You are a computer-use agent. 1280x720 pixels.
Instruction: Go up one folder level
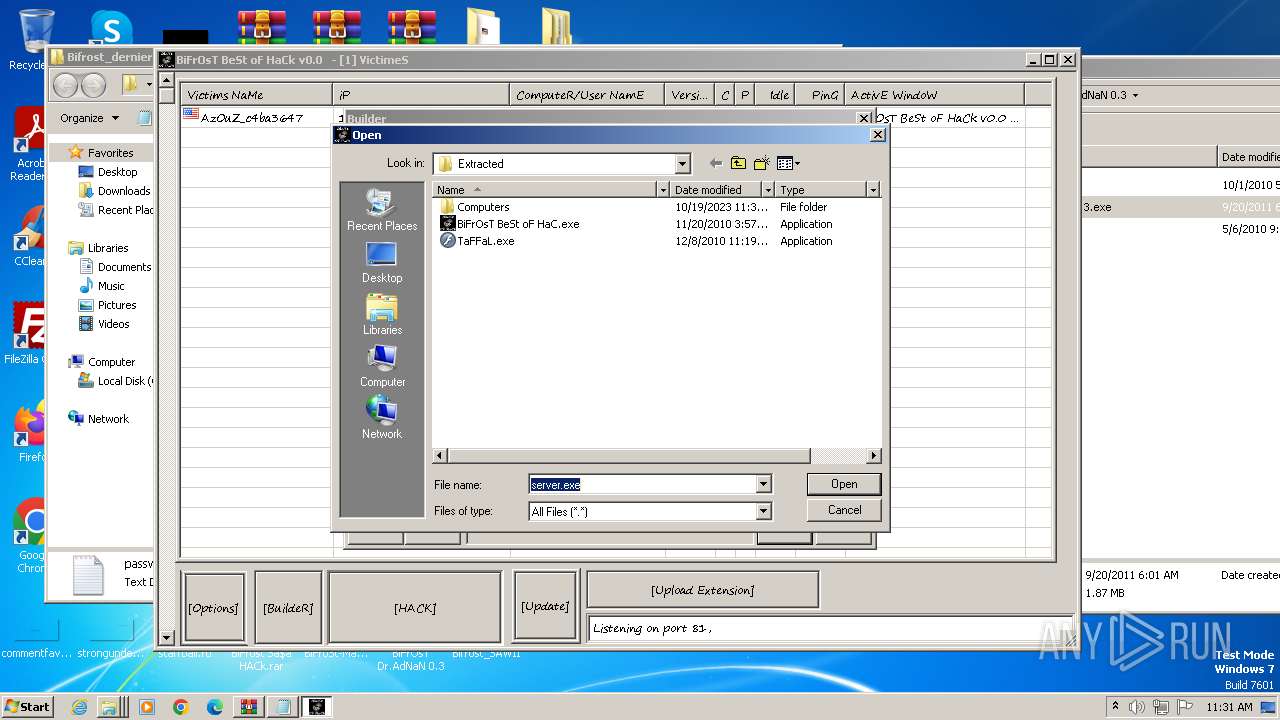tap(738, 163)
